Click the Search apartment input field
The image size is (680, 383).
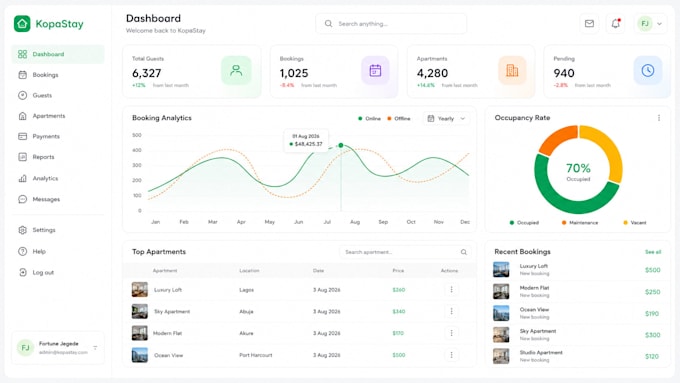point(405,252)
